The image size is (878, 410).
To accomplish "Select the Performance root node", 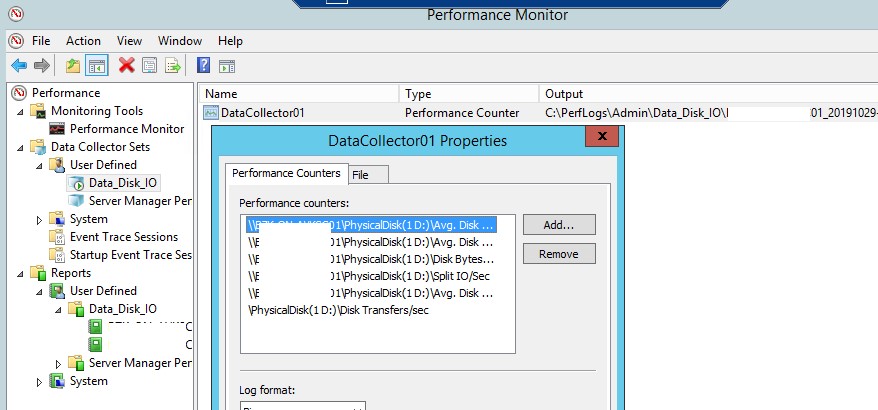I will (66, 93).
